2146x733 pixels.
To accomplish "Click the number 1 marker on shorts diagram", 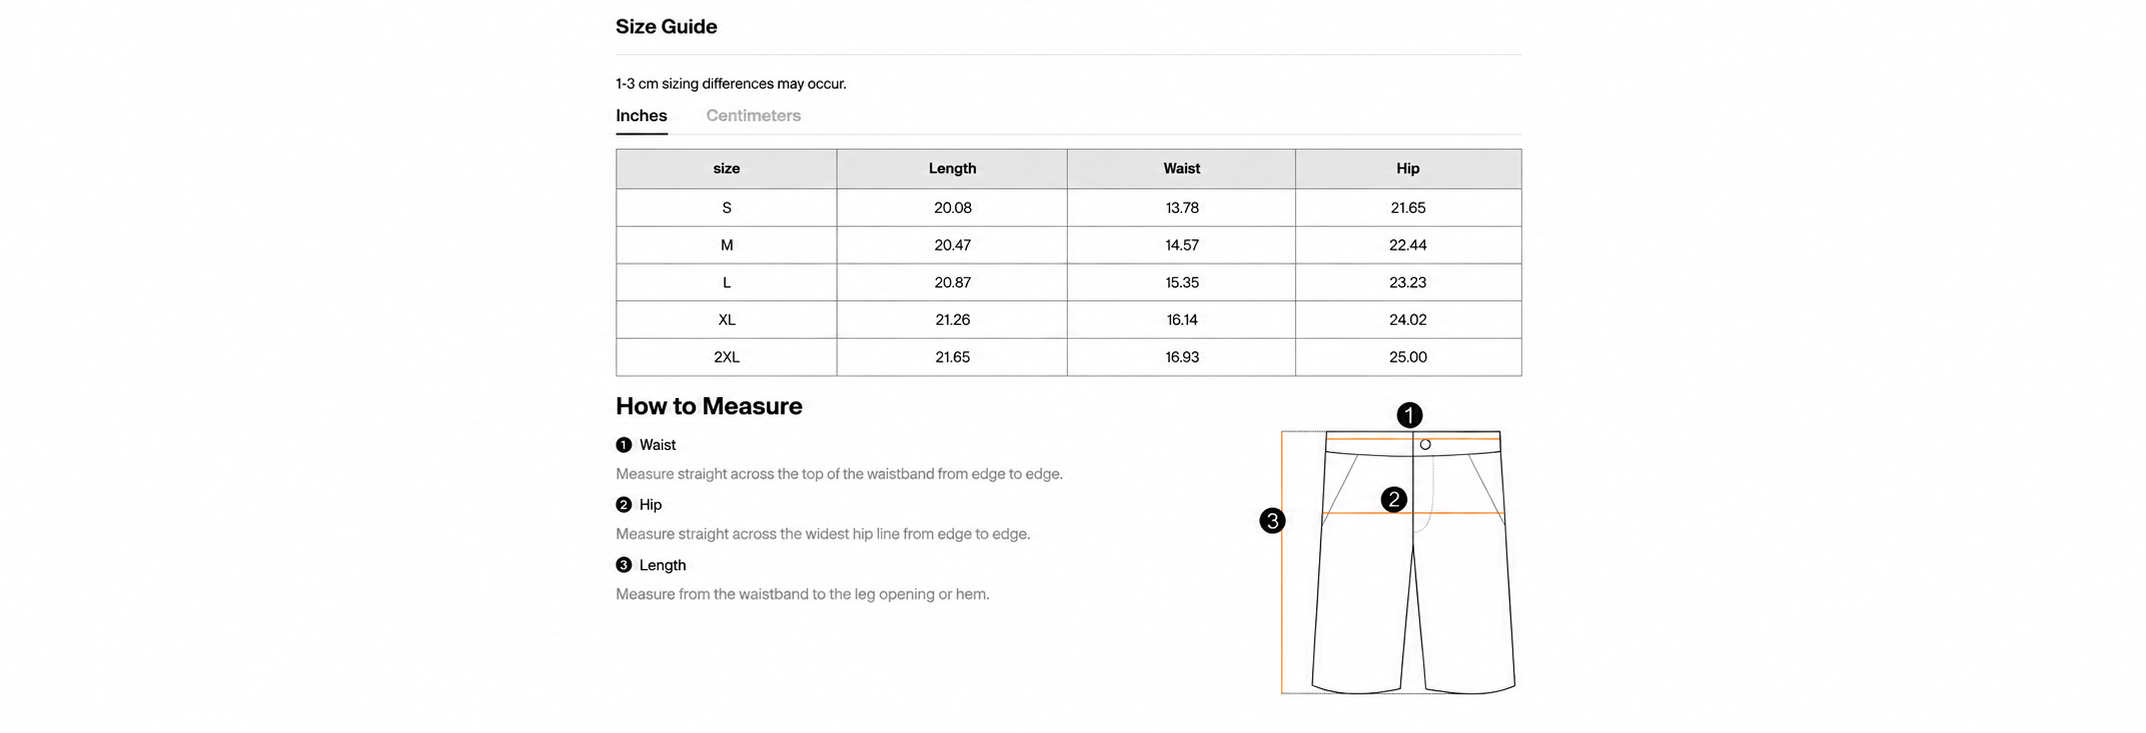I will [1409, 415].
